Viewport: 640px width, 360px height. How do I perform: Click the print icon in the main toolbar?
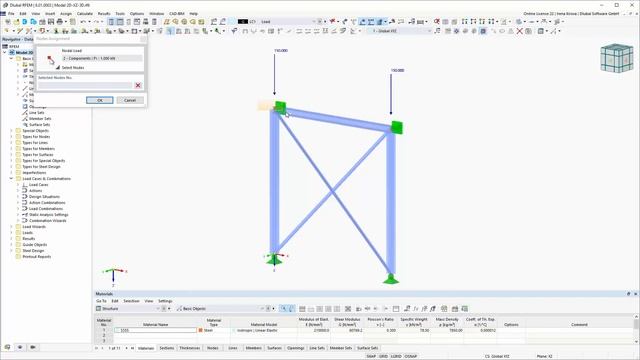[x=60, y=22]
